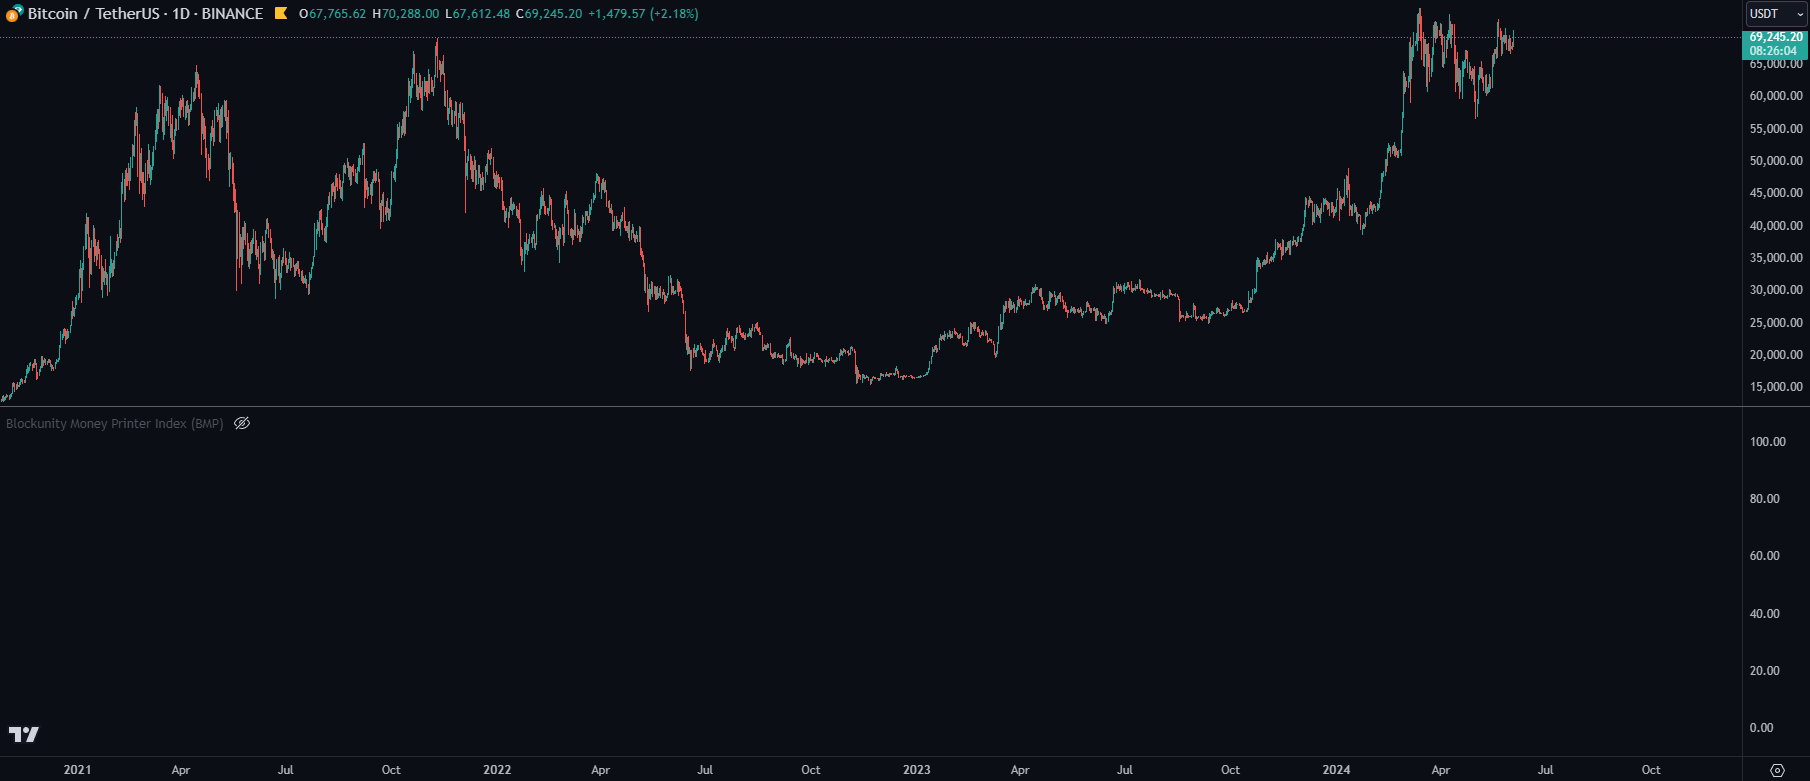Click the low value L67,612.48
The width and height of the screenshot is (1810, 781).
pos(477,14)
